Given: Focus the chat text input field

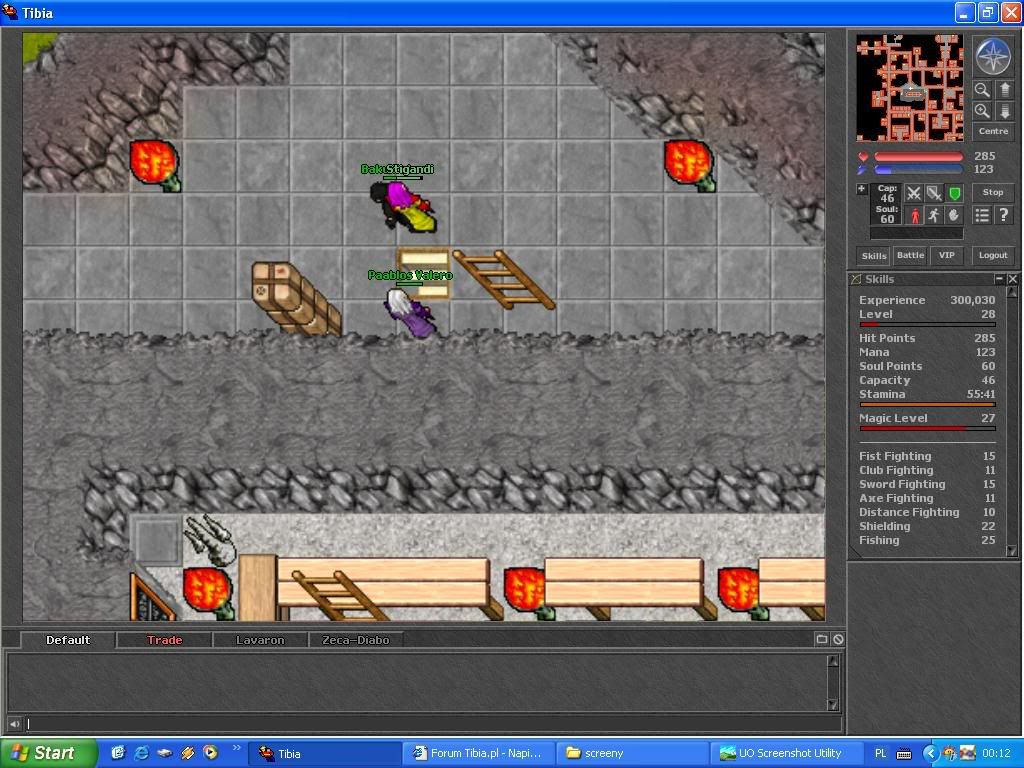Looking at the screenshot, I should pos(432,724).
